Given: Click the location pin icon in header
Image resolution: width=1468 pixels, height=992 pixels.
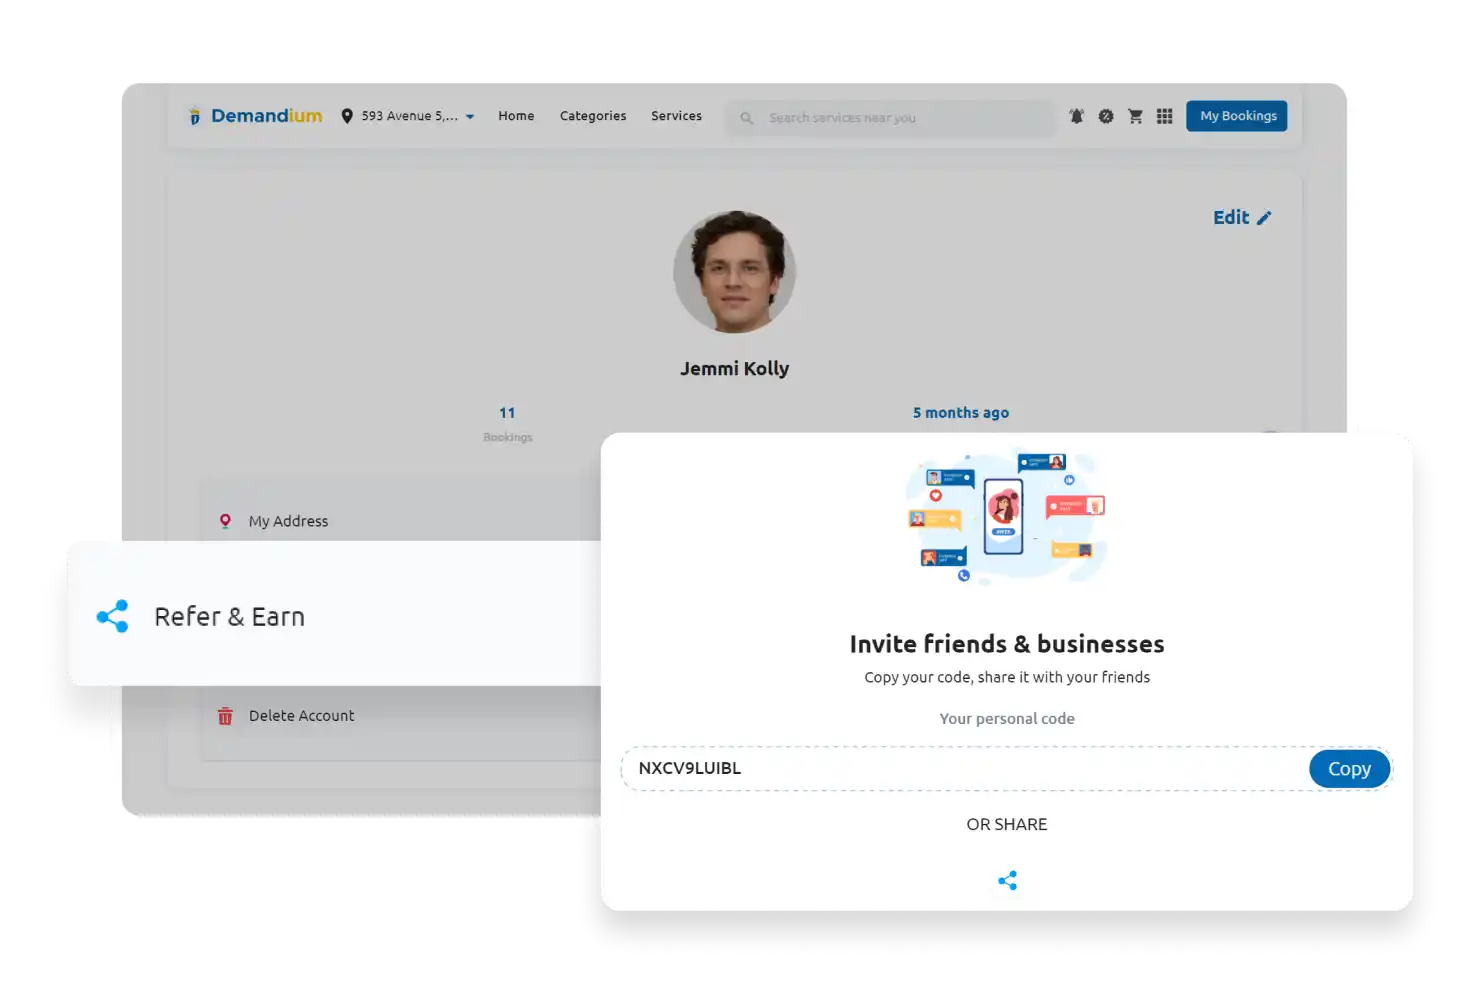Looking at the screenshot, I should point(347,116).
